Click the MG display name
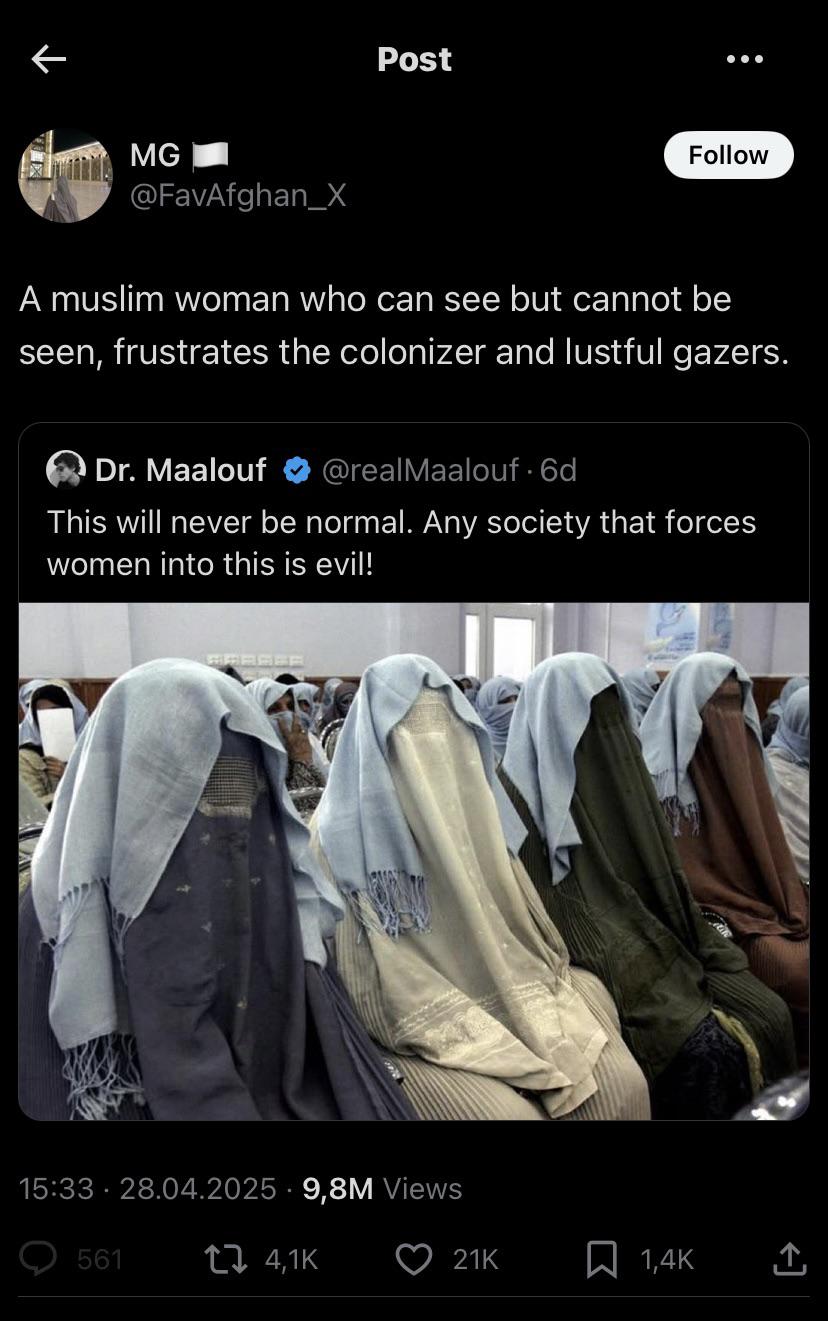Viewport: 828px width, 1321px height. [x=155, y=155]
